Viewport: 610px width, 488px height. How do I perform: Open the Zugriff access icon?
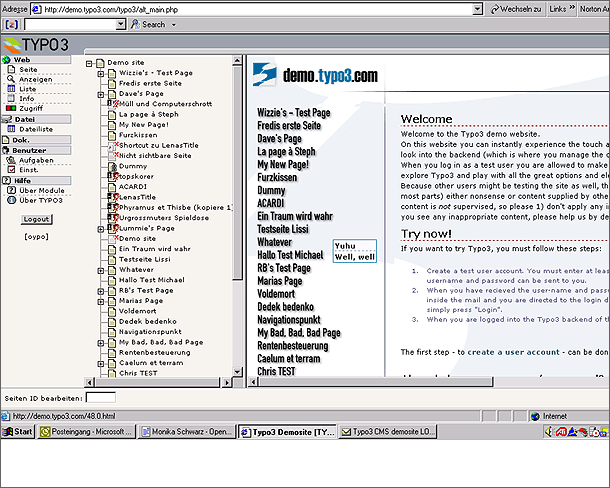coord(11,108)
